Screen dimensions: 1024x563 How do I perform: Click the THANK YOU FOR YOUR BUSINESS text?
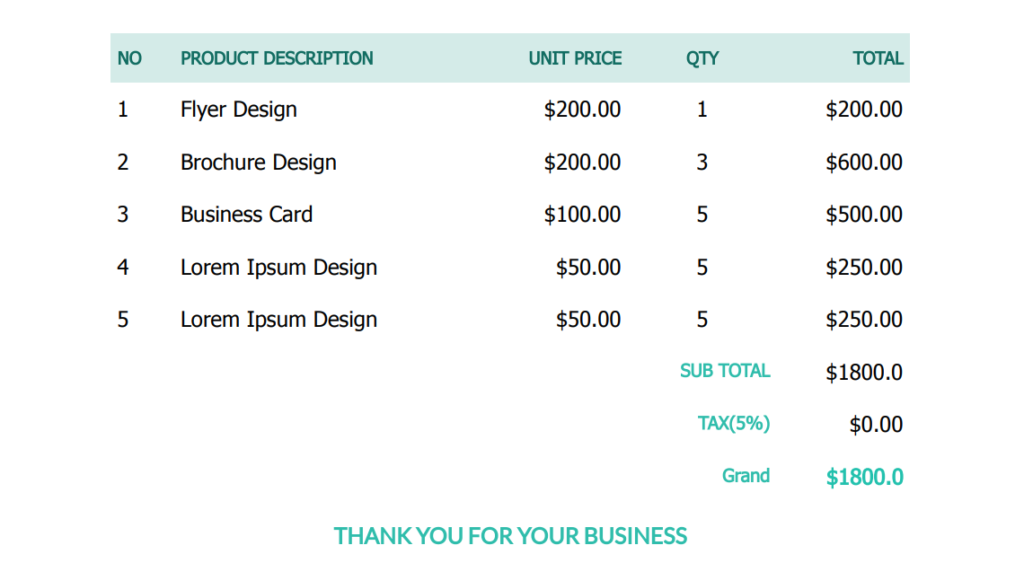click(510, 536)
